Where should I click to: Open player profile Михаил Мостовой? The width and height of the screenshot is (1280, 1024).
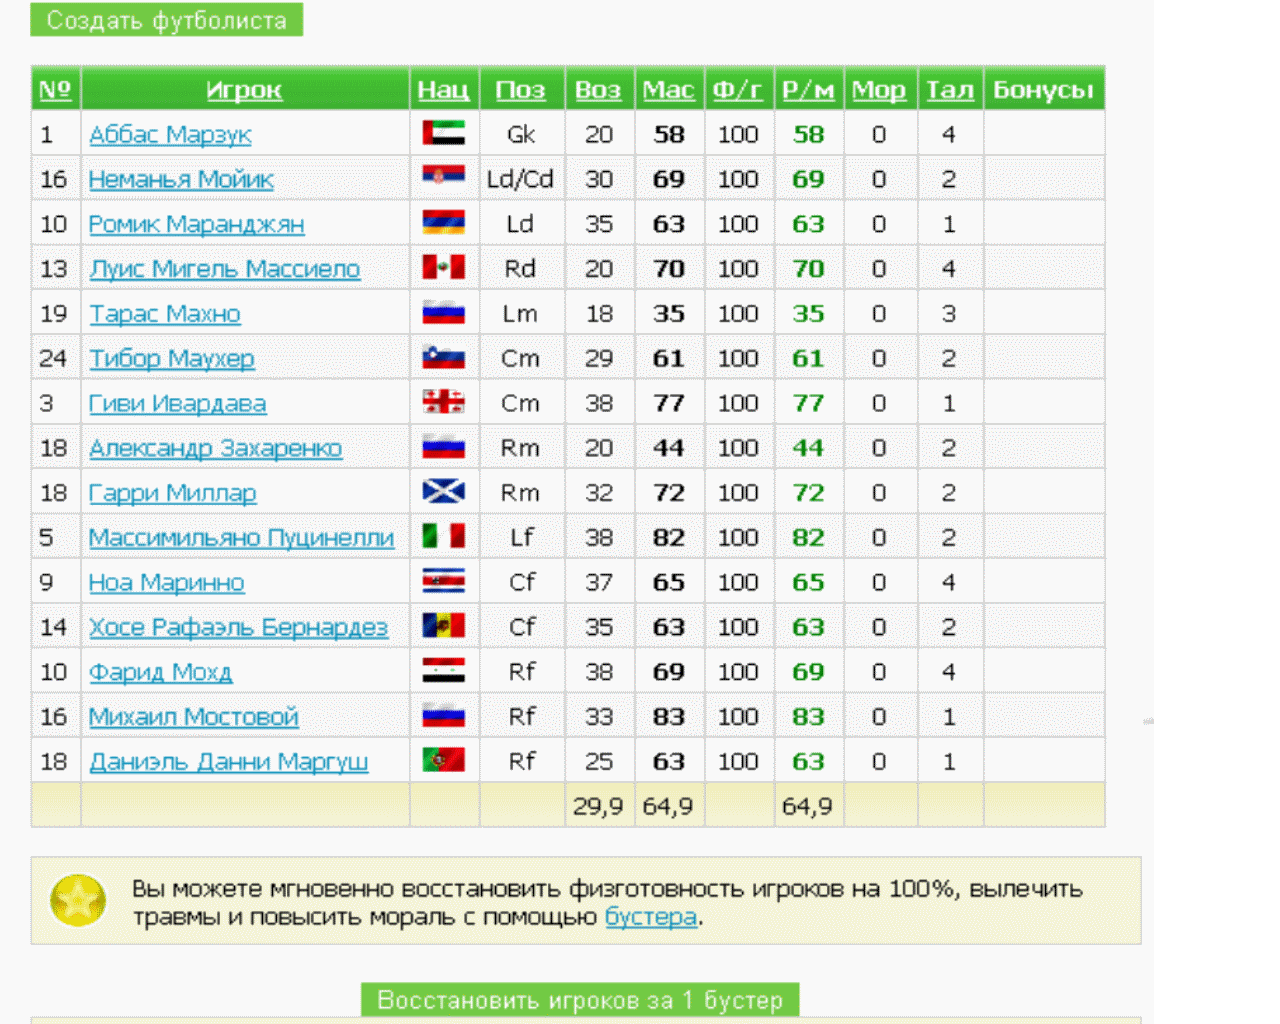coord(193,717)
